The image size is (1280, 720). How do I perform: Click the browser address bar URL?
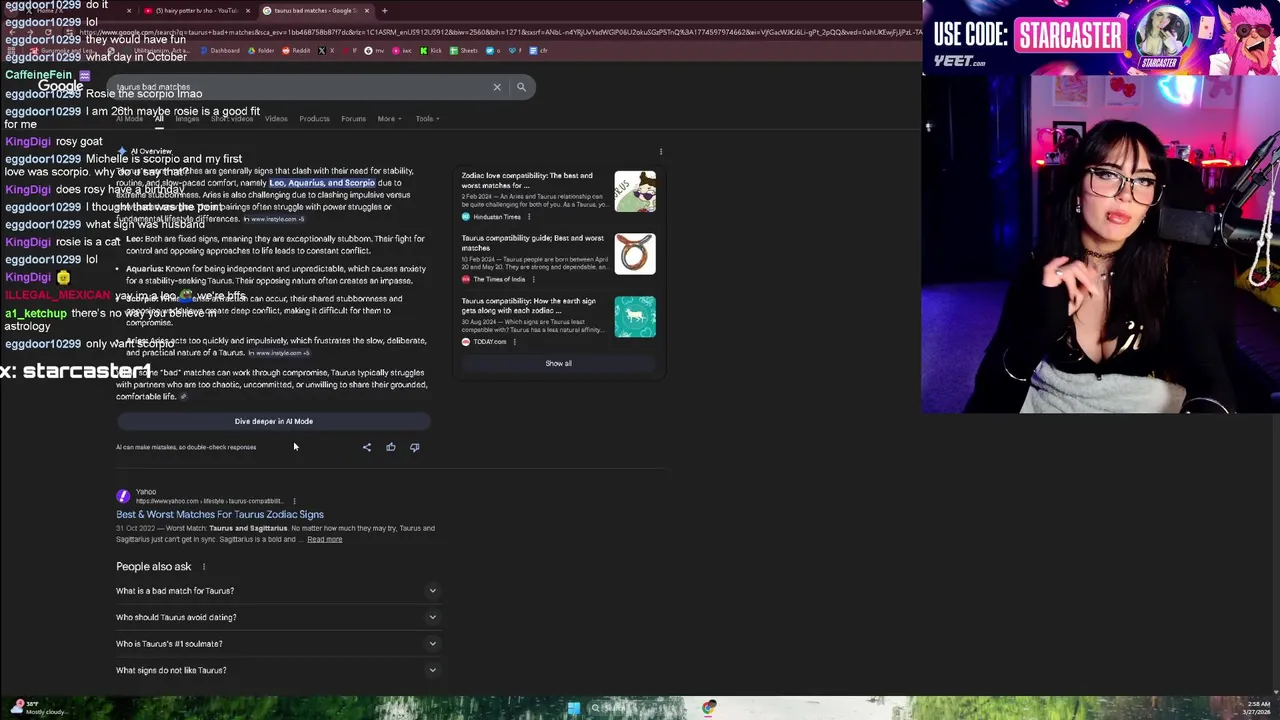coord(500,32)
